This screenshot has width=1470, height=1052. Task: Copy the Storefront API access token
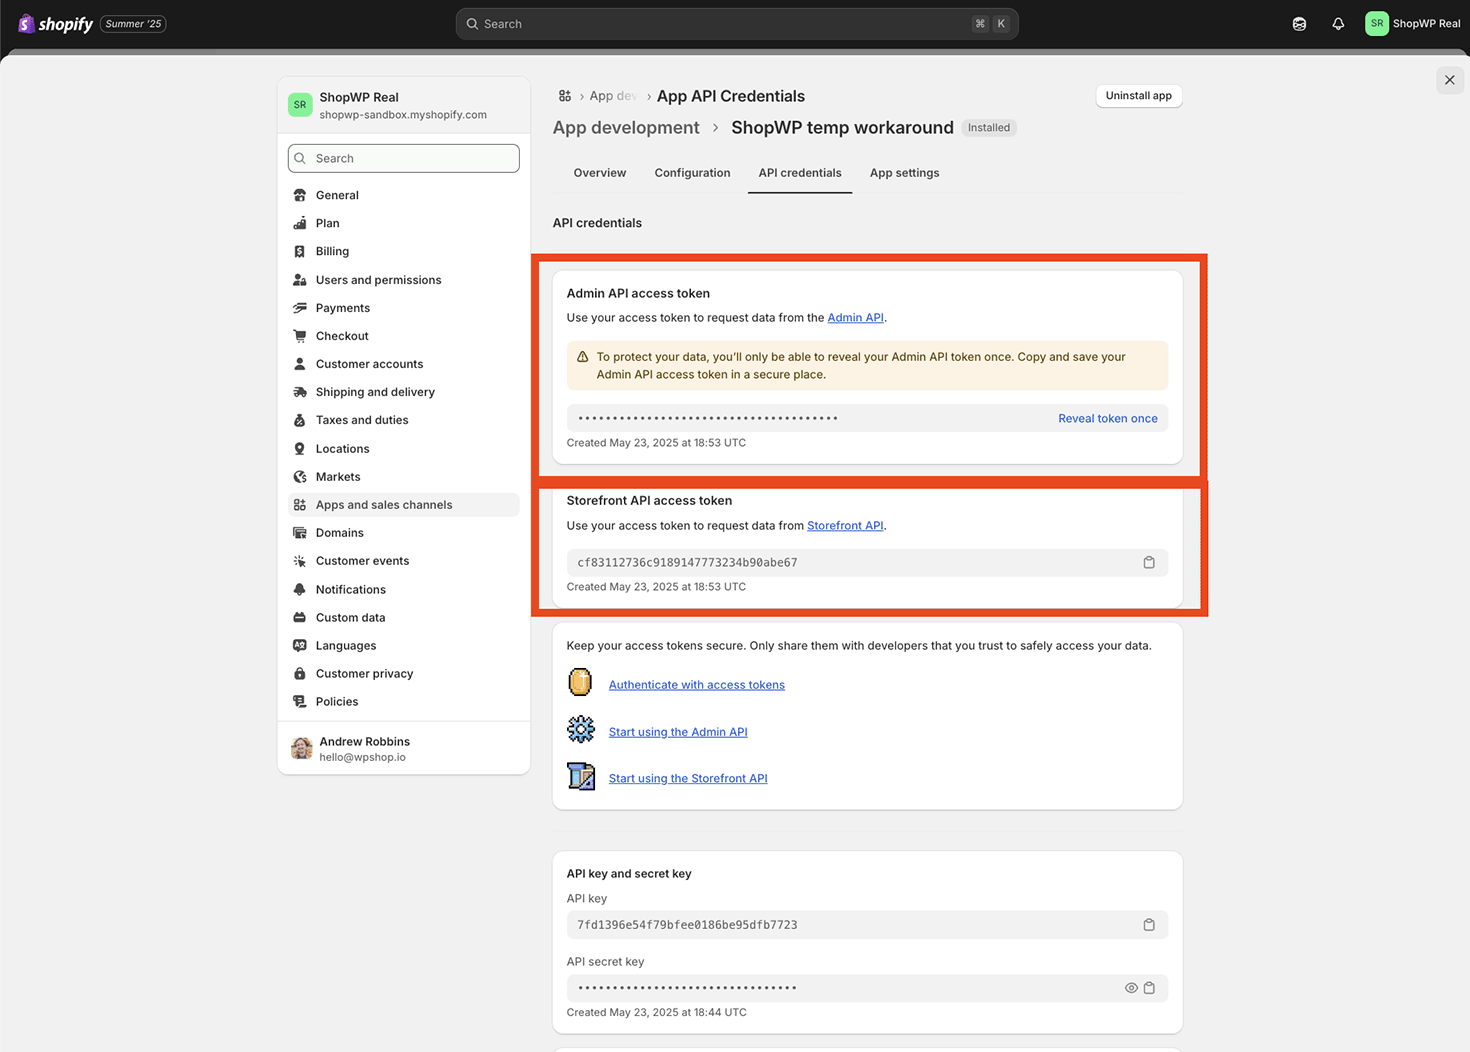(x=1149, y=563)
